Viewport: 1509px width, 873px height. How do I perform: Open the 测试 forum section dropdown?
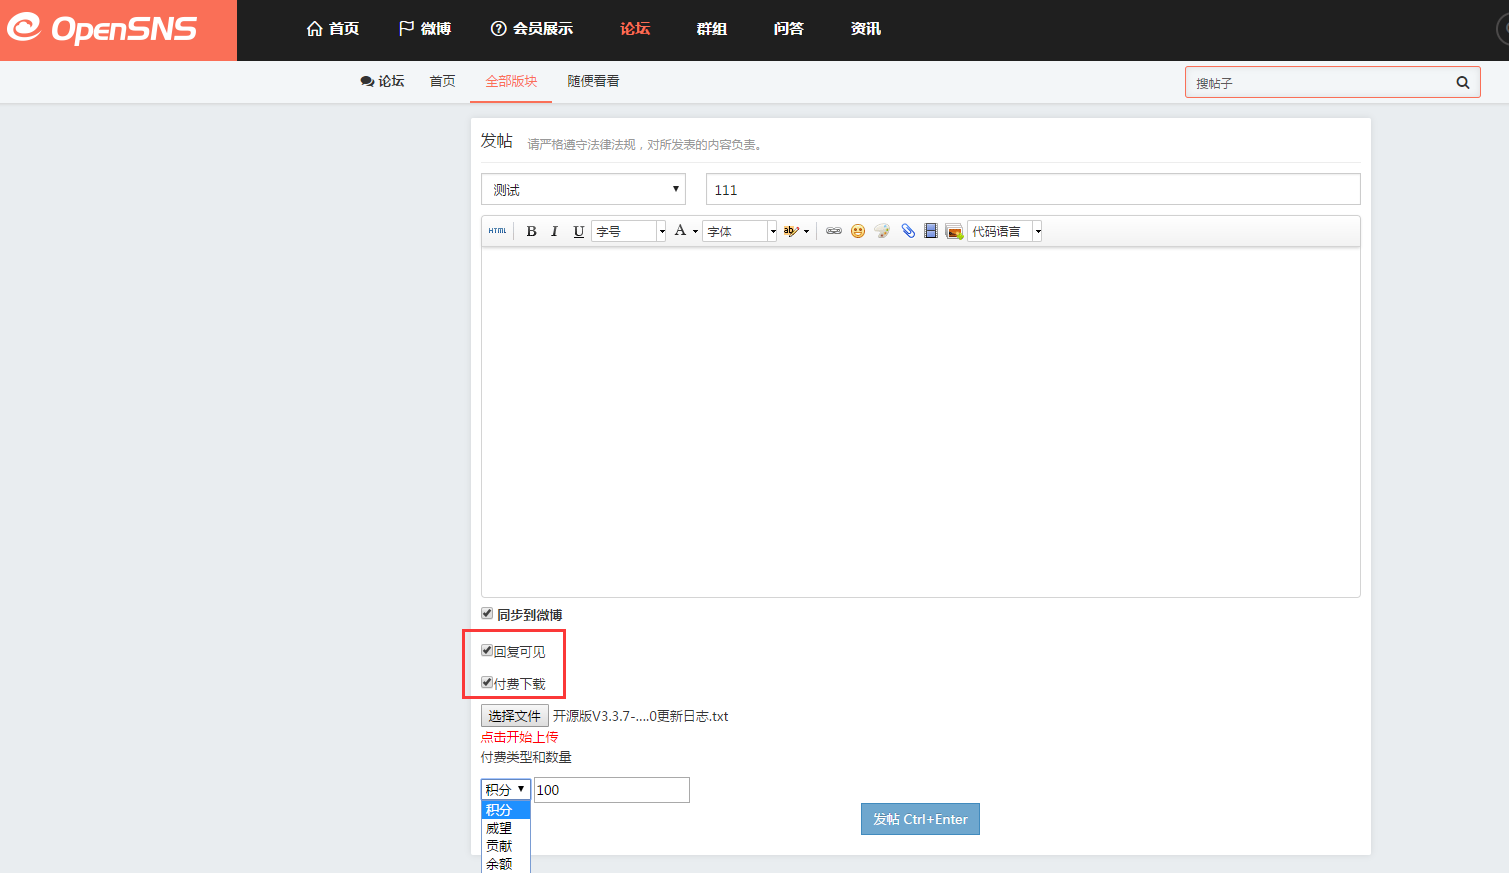click(x=583, y=189)
